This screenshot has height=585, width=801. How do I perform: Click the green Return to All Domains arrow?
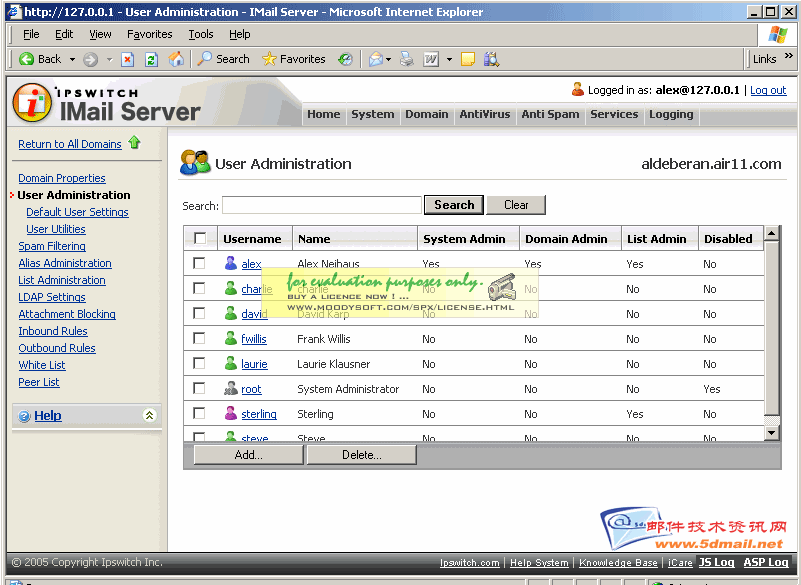click(135, 143)
